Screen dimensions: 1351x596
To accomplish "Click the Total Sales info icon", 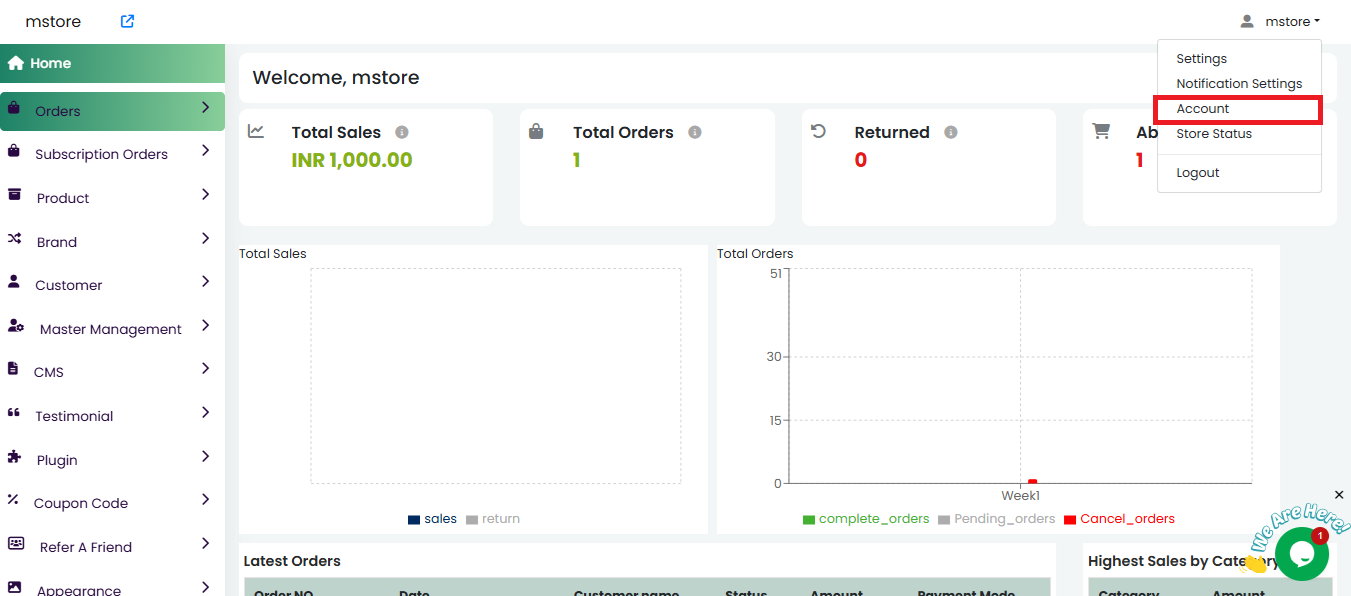I will pyautogui.click(x=402, y=132).
